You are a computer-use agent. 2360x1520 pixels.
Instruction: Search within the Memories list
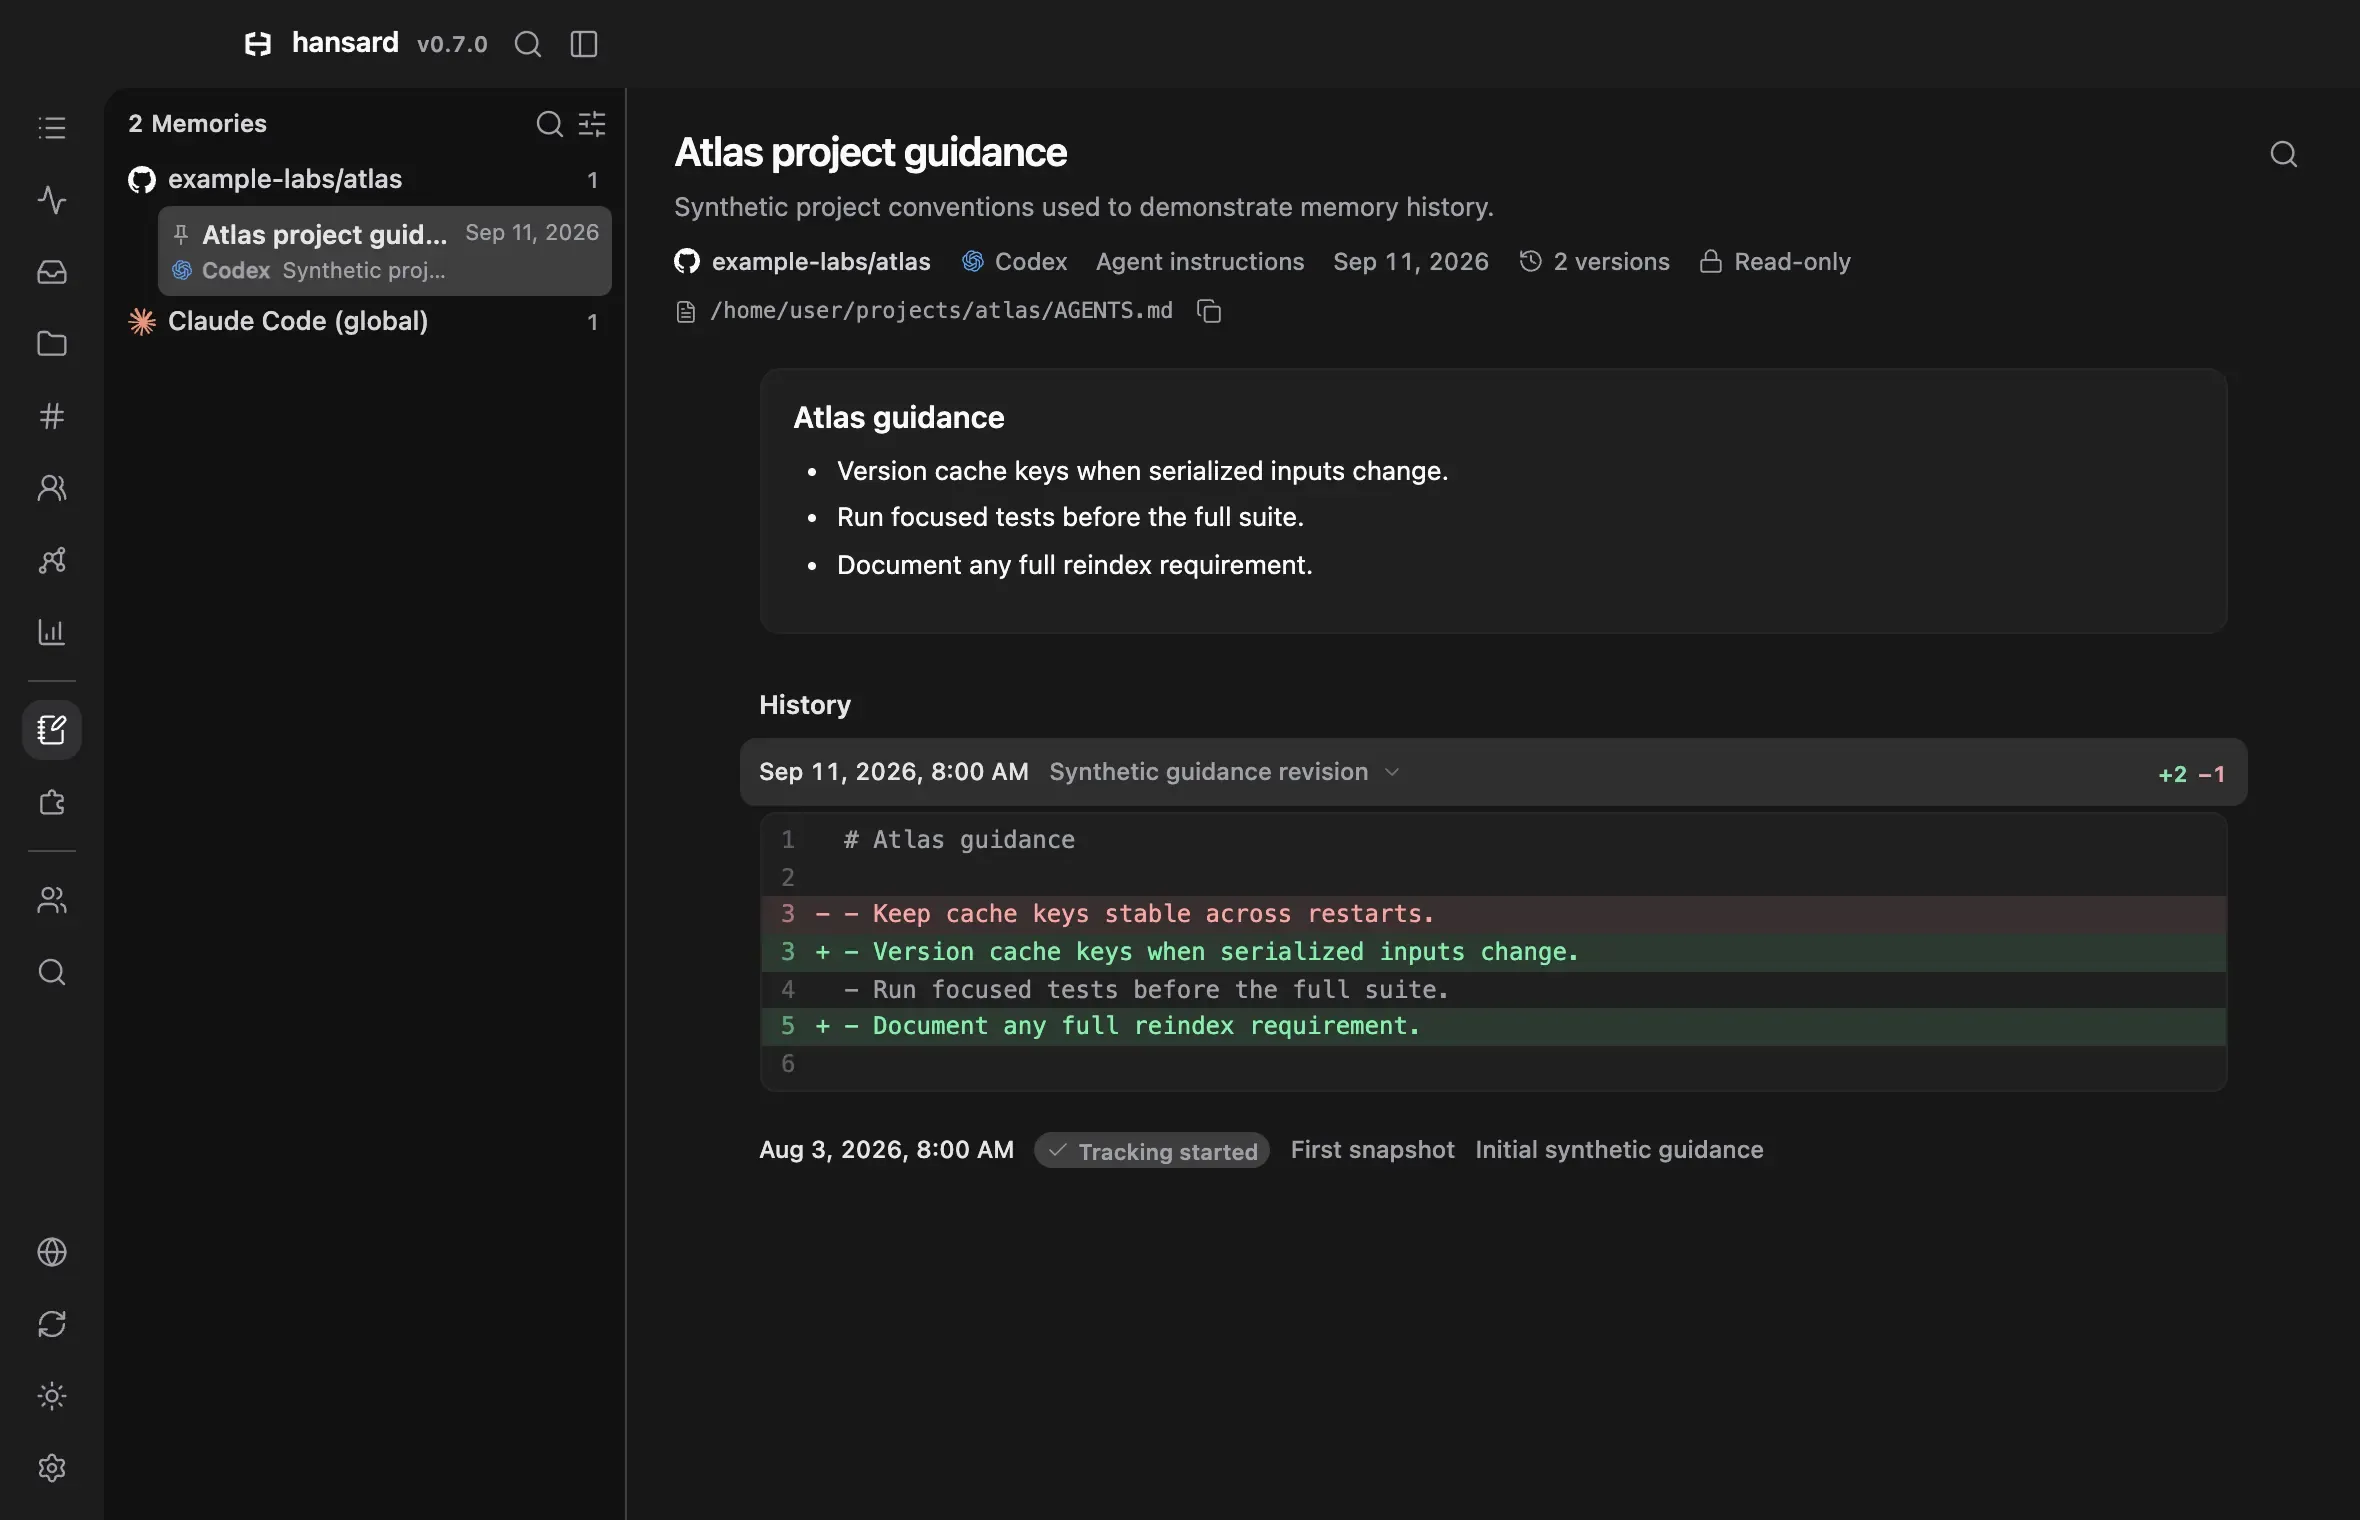(x=549, y=124)
